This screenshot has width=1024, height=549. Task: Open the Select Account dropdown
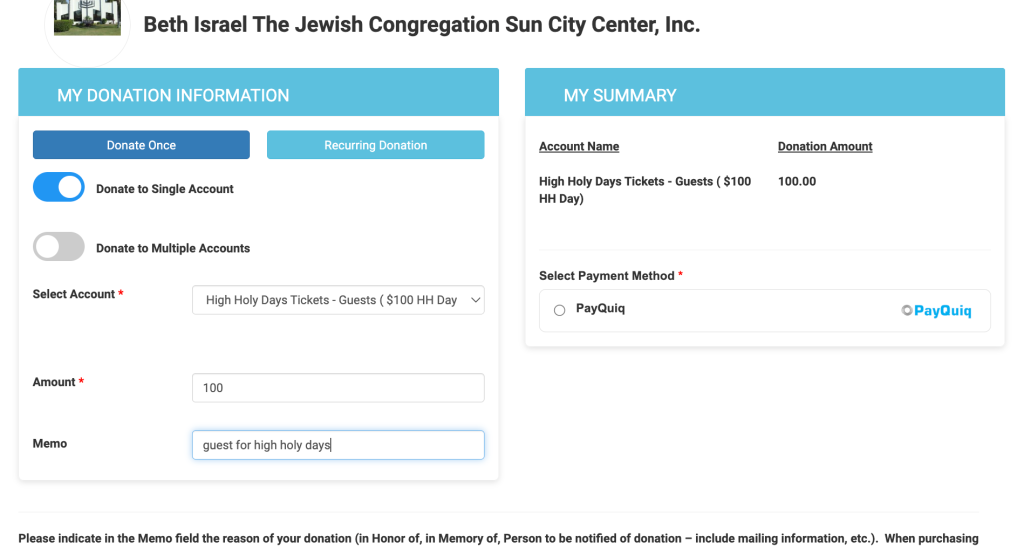tap(338, 300)
